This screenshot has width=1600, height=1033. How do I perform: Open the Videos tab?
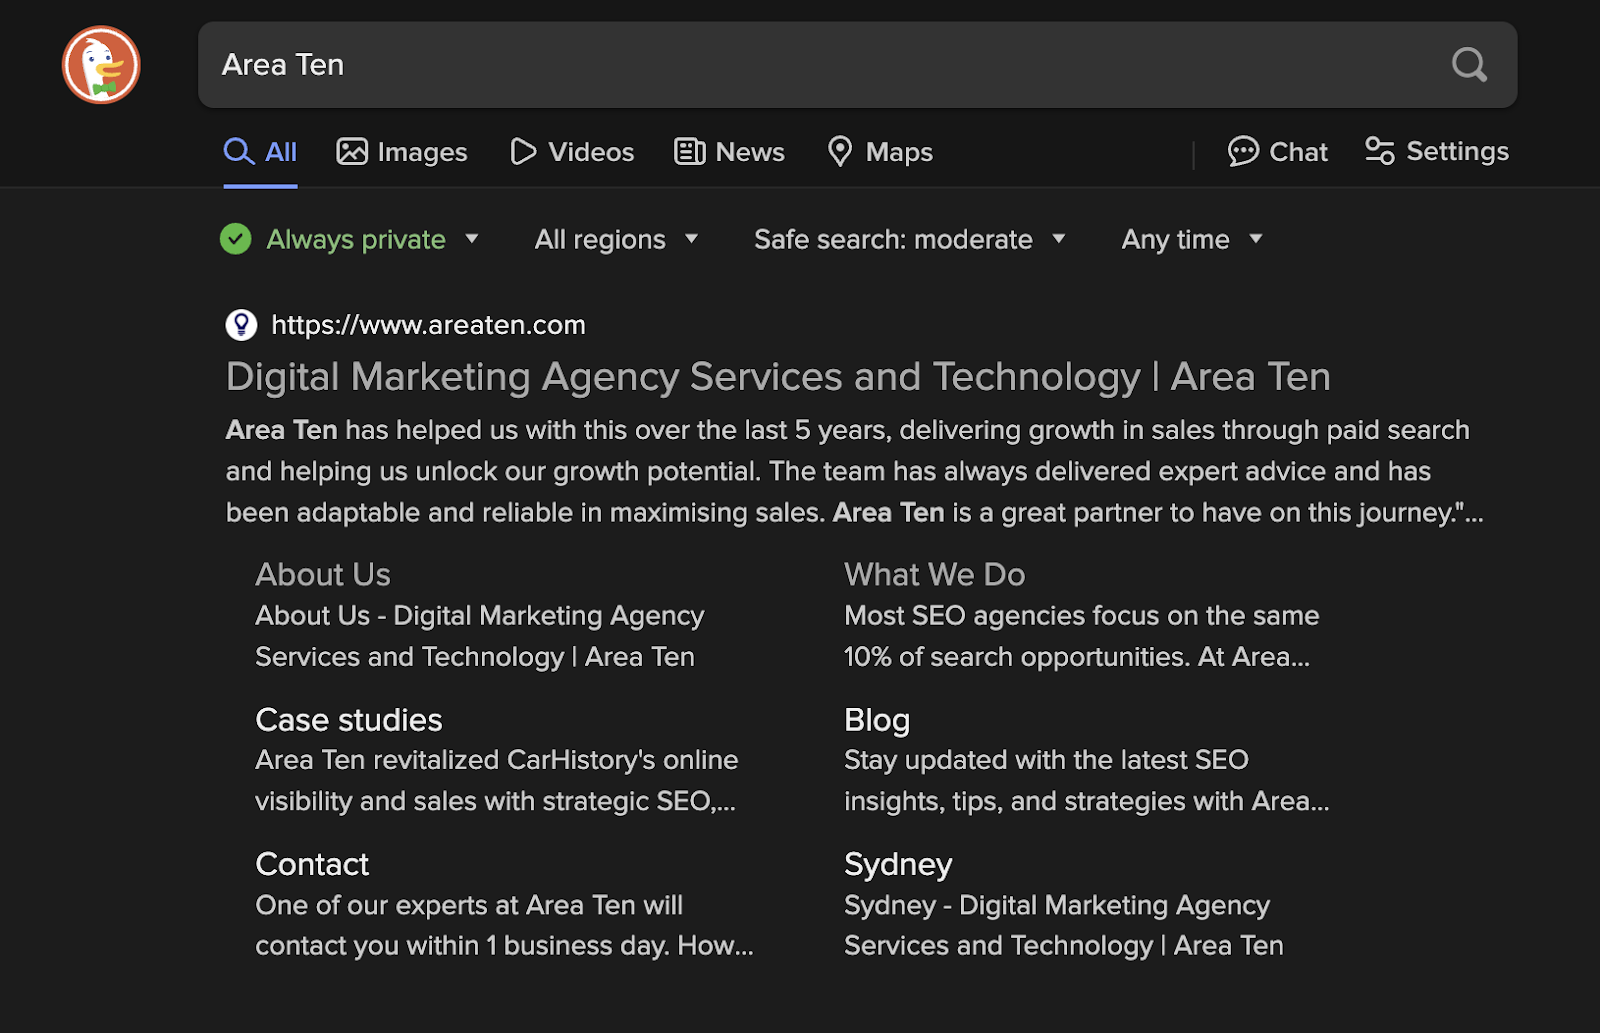[572, 152]
